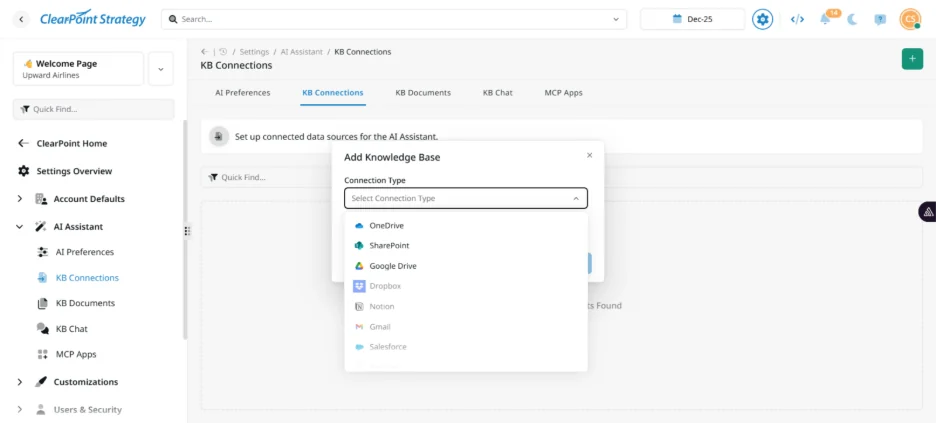Click the breadcrumb back arrow
Image resolution: width=936 pixels, height=423 pixels.
pyautogui.click(x=205, y=52)
